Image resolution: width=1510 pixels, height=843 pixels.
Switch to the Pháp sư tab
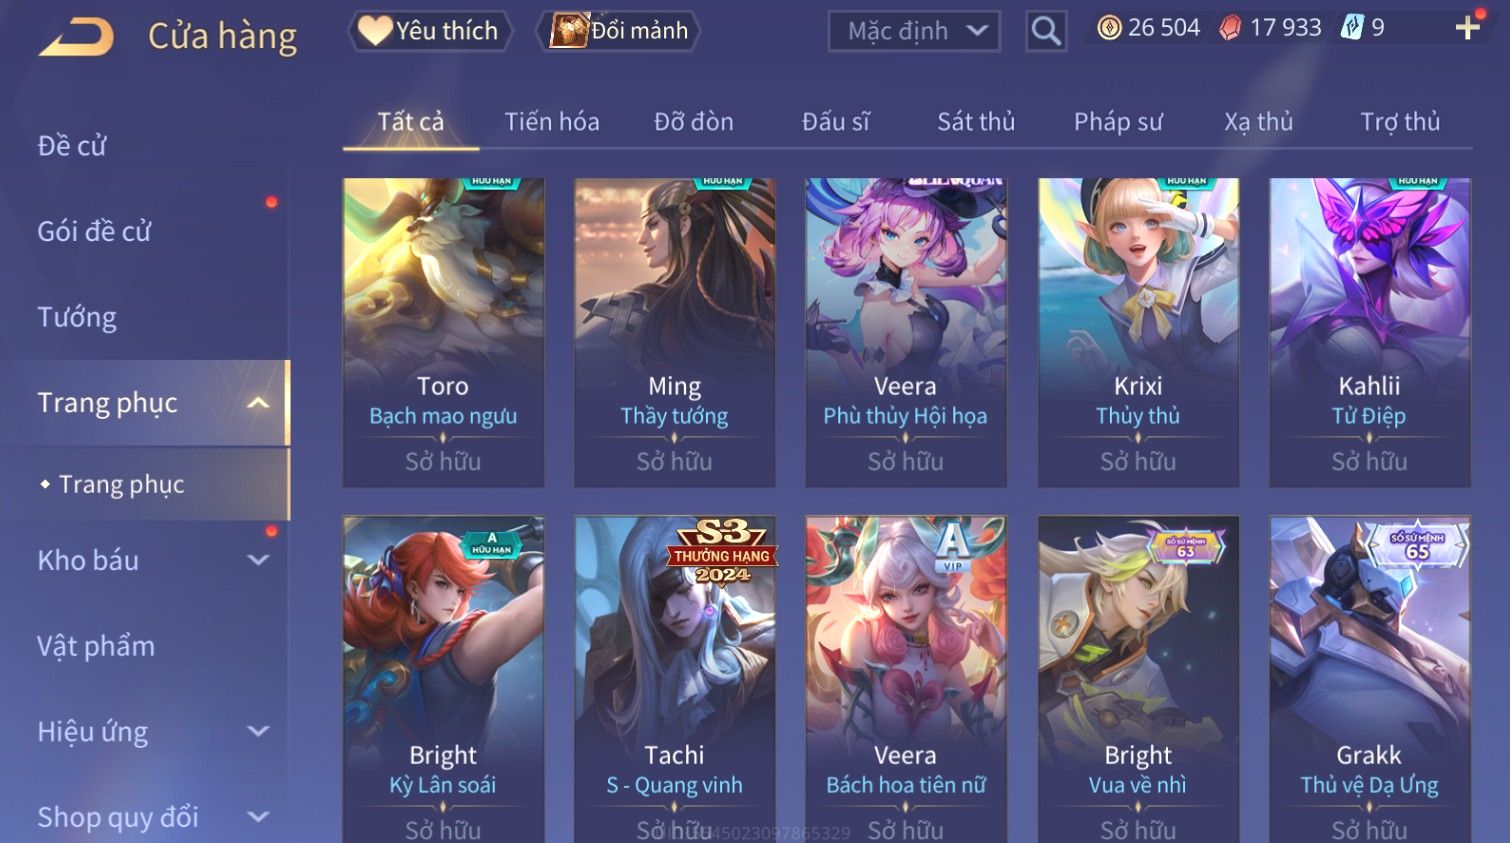pos(1118,122)
